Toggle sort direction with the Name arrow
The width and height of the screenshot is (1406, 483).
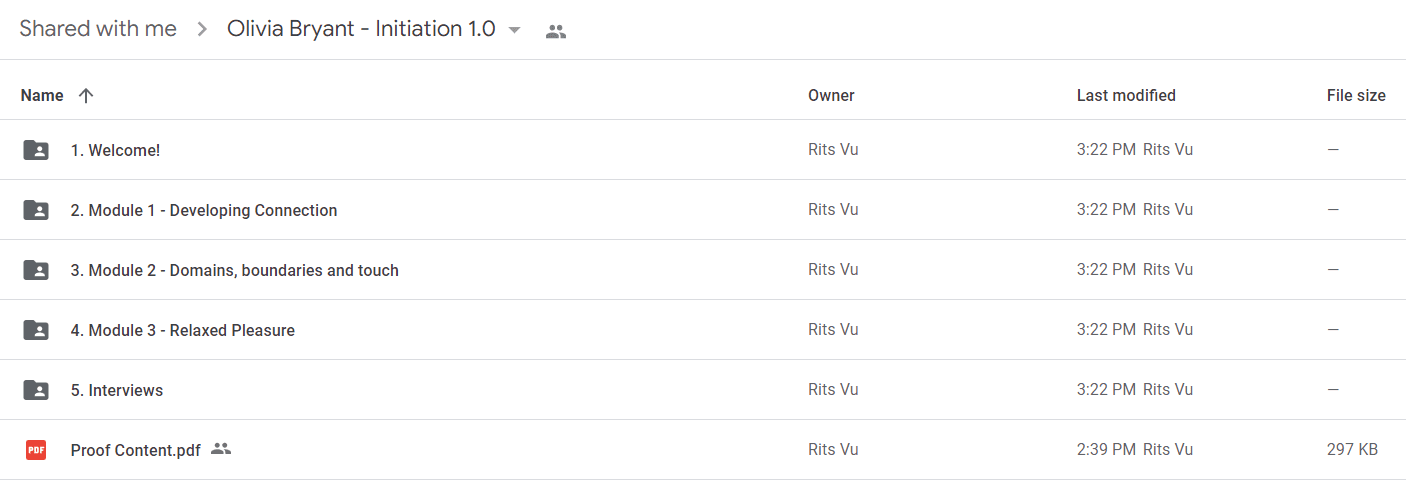pos(86,96)
